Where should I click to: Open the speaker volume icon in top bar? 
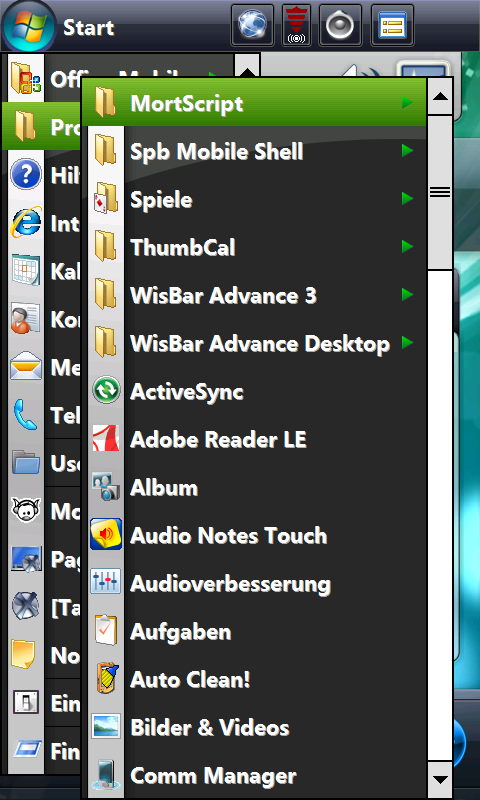[x=340, y=25]
